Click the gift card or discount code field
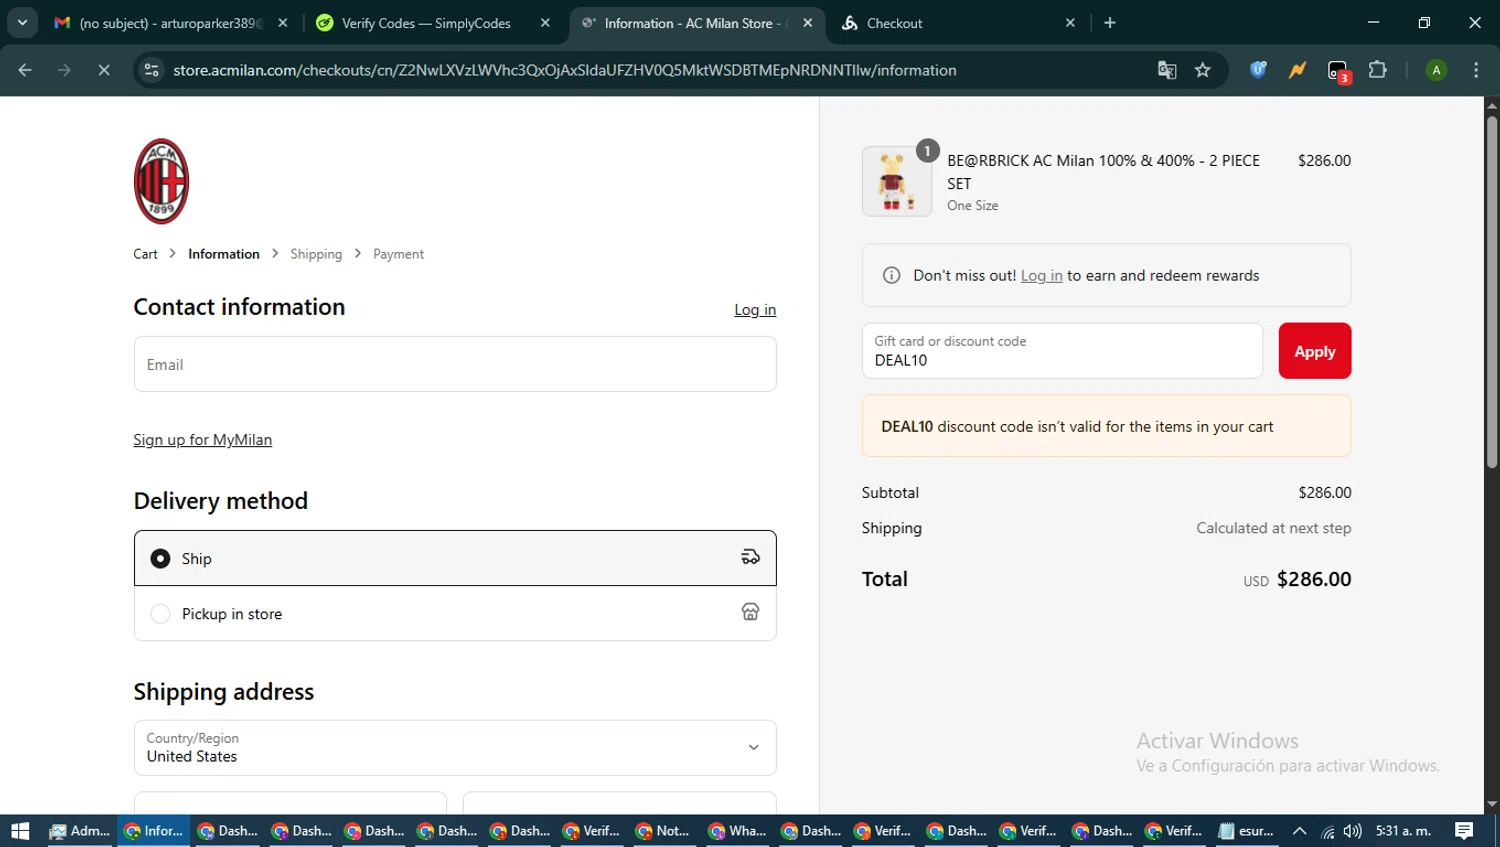The height and width of the screenshot is (847, 1500). 1062,351
